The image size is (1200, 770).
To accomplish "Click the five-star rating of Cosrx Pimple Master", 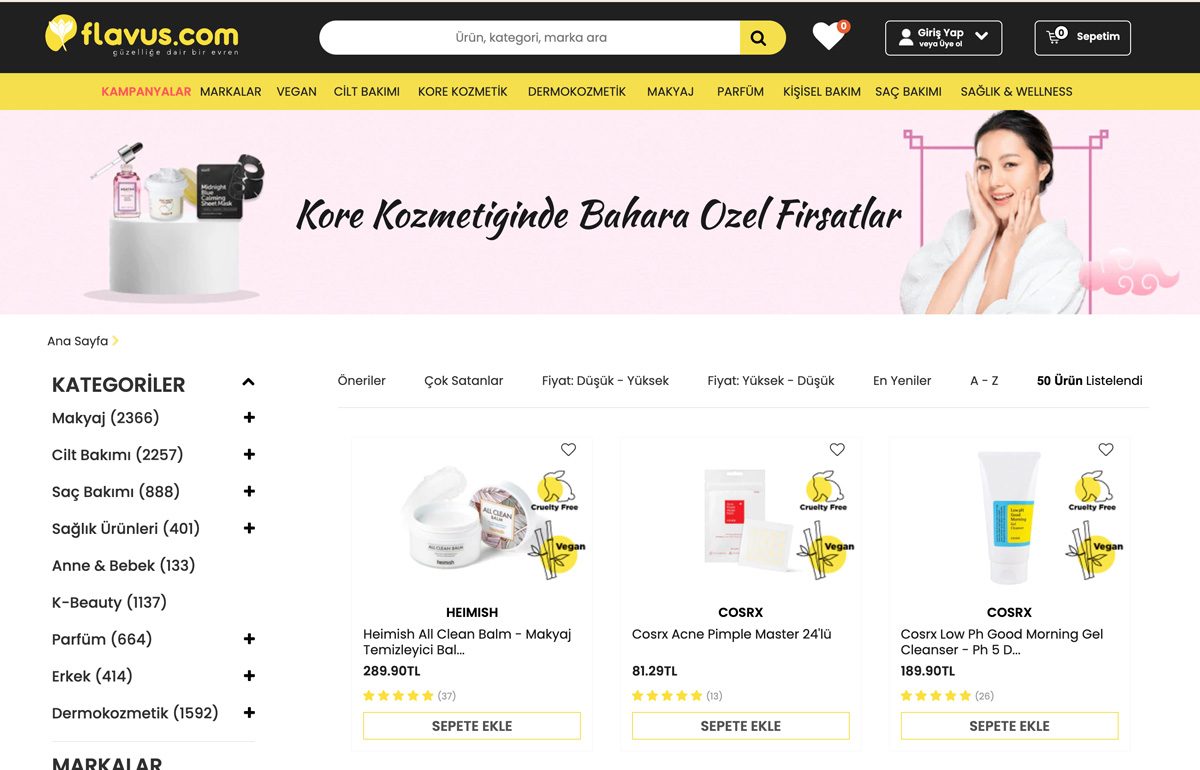I will click(667, 696).
